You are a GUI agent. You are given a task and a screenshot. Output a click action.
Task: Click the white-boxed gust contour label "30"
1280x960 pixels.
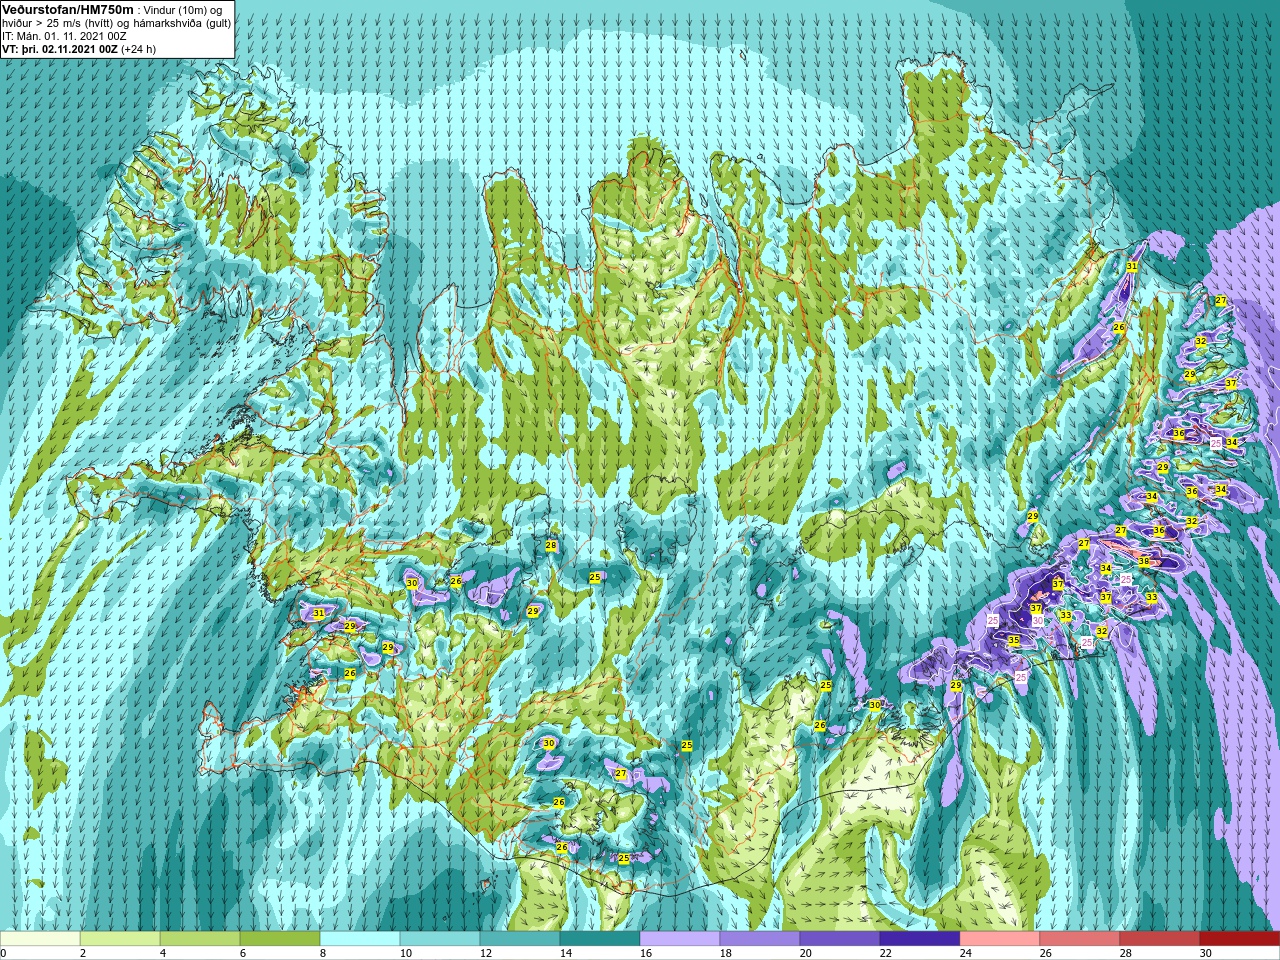coord(1038,620)
